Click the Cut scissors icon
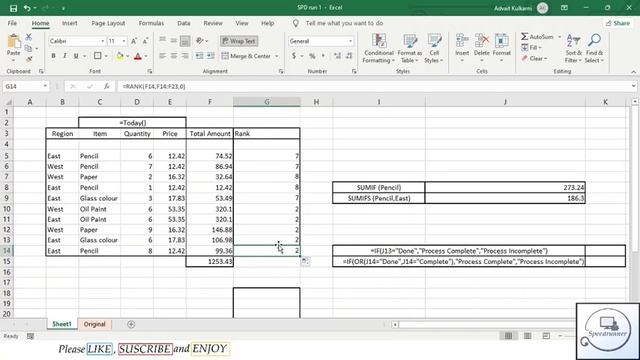Image resolution: width=640 pixels, height=360 pixels. point(29,37)
